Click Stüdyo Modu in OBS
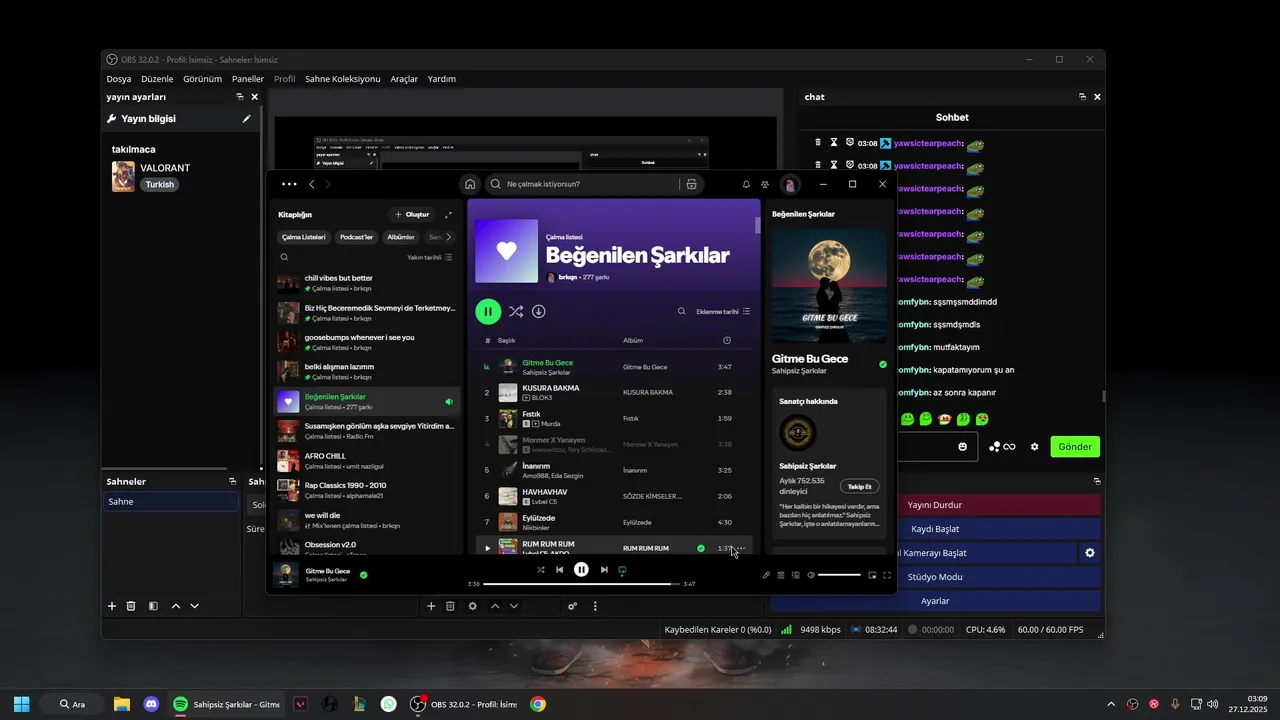 click(934, 577)
